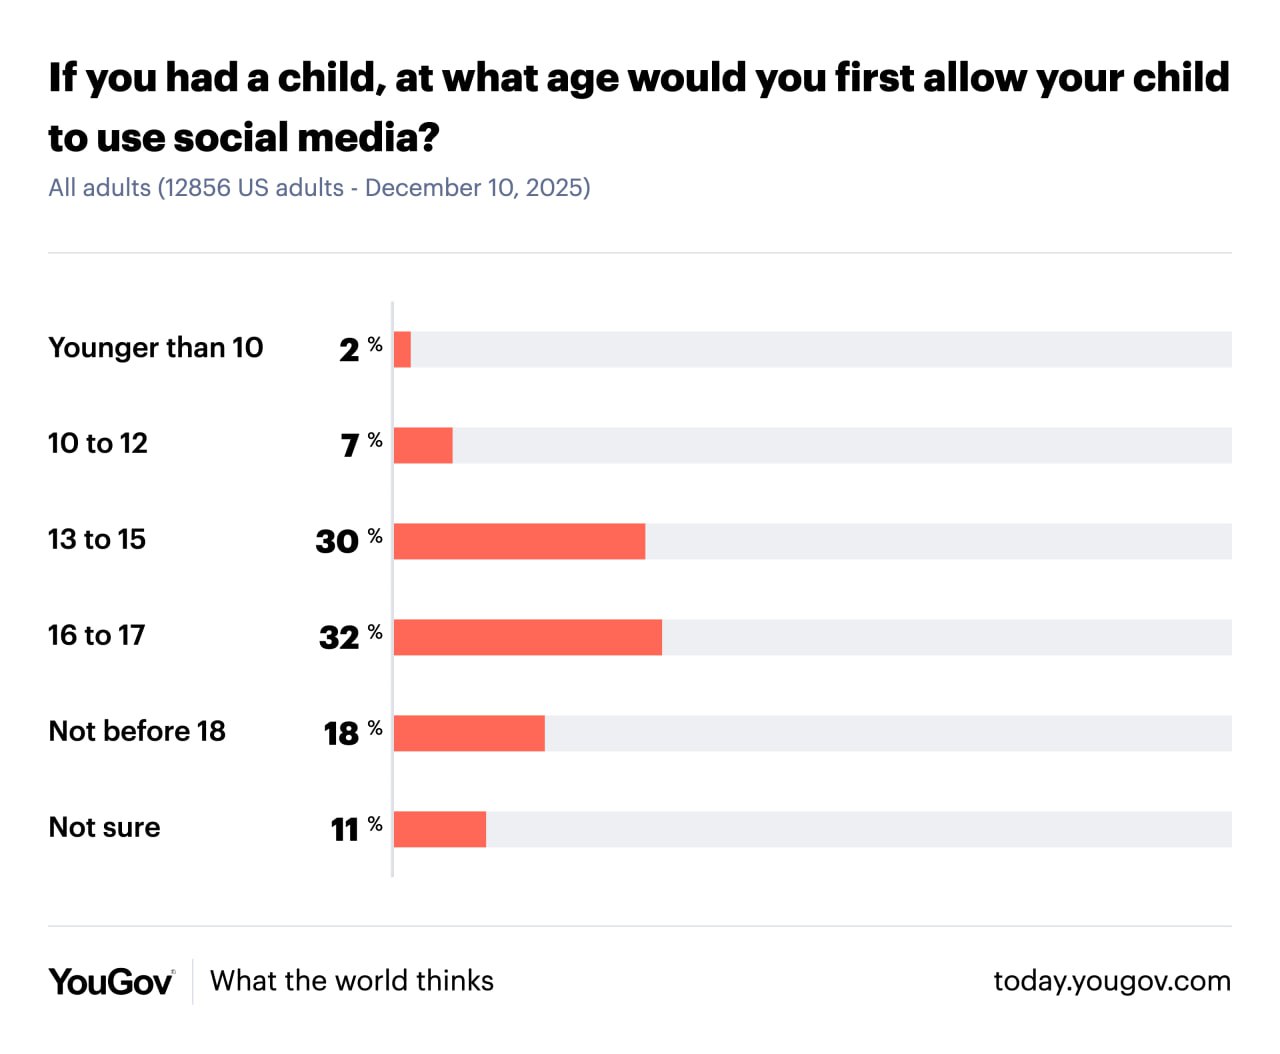
Task: Click the red bar for Not sure
Action: (x=440, y=829)
